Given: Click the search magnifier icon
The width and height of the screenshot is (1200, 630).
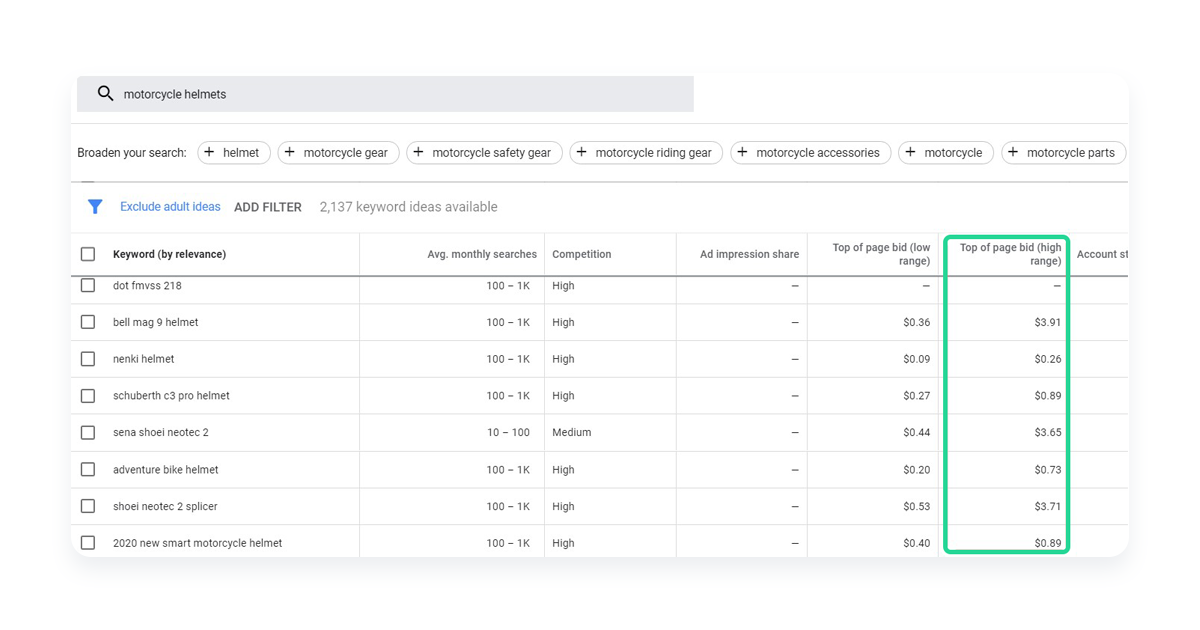Looking at the screenshot, I should (105, 94).
